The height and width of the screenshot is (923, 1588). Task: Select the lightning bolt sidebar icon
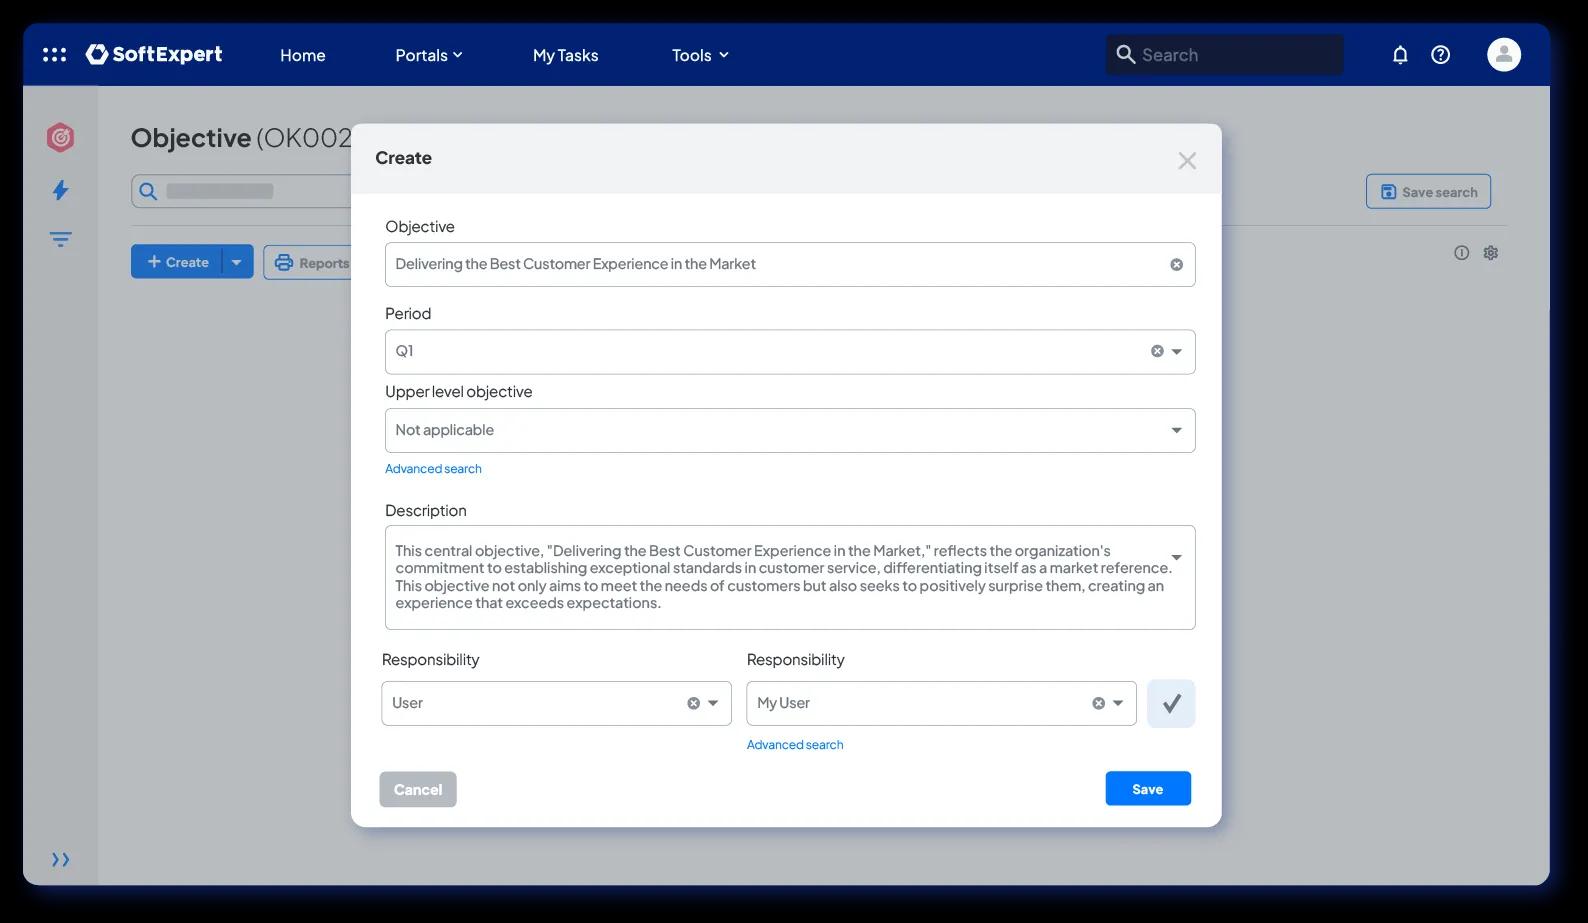[61, 190]
